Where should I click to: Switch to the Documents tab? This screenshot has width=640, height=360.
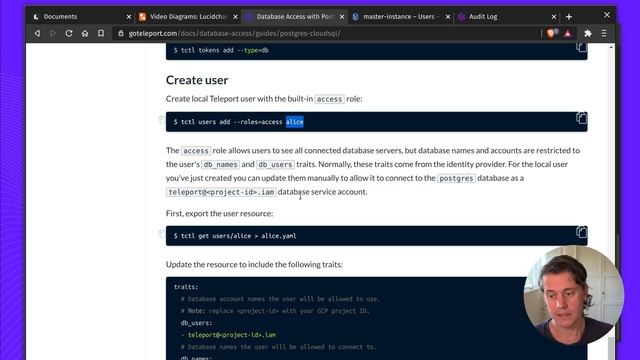click(82, 17)
